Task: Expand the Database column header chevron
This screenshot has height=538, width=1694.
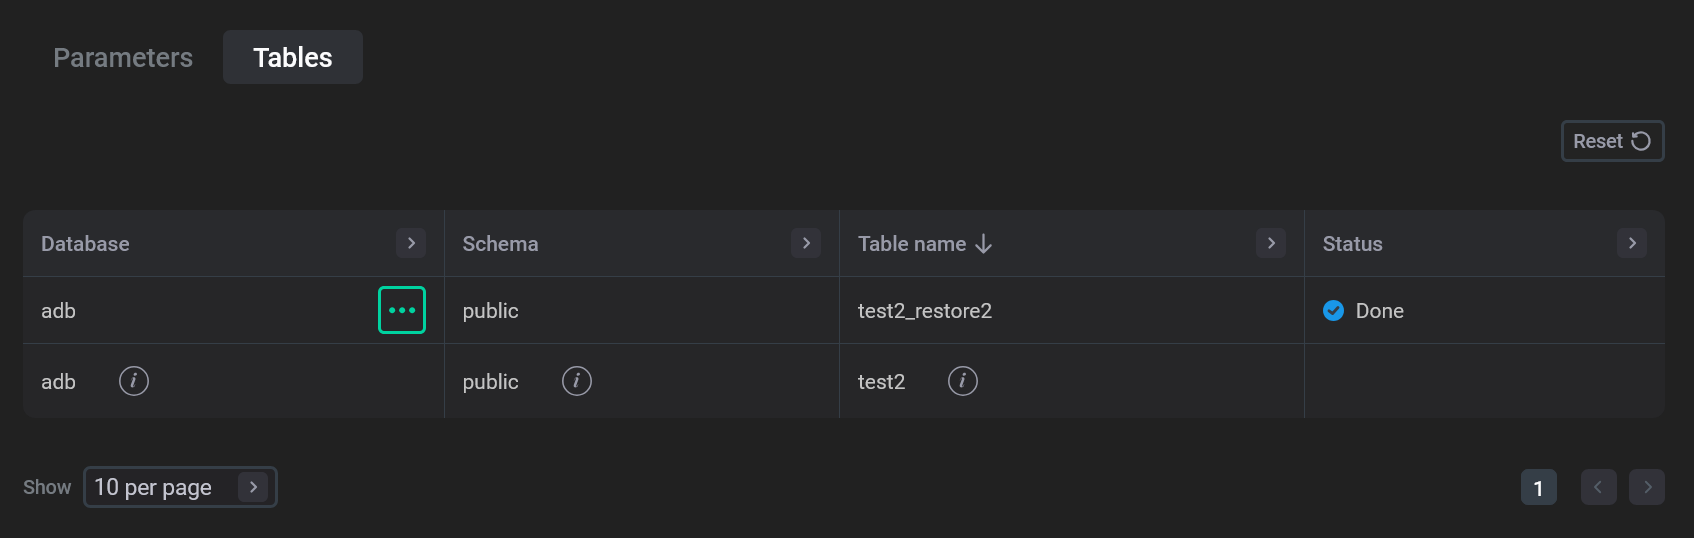Action: [411, 243]
